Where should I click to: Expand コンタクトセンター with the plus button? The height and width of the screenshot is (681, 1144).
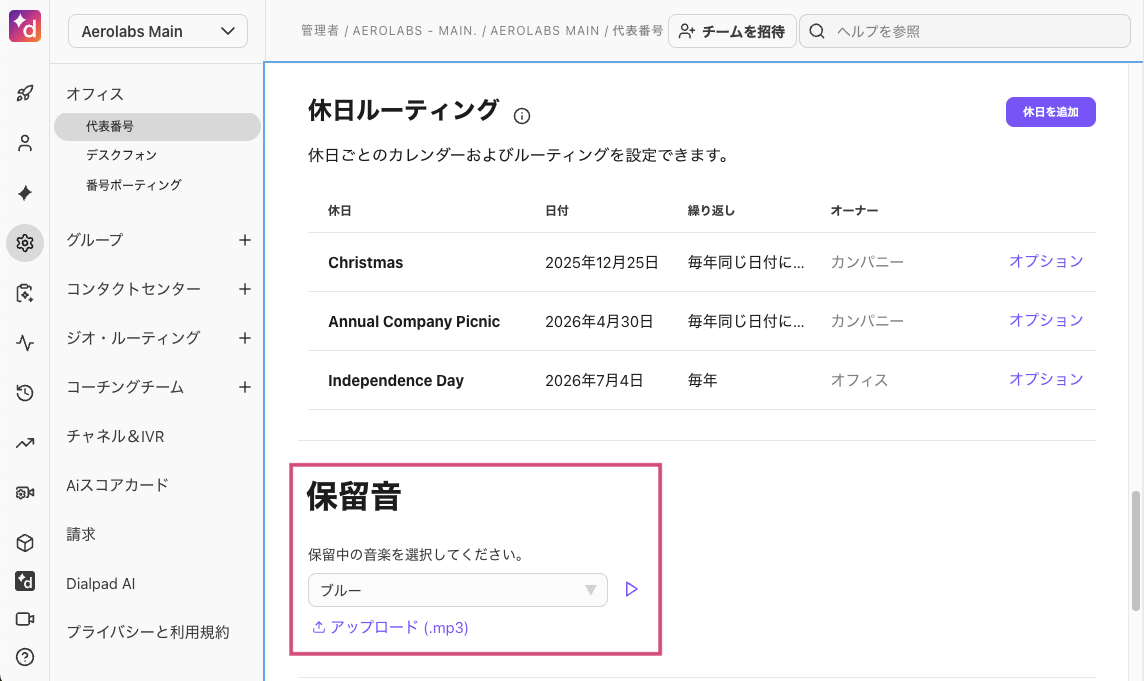pyautogui.click(x=245, y=289)
